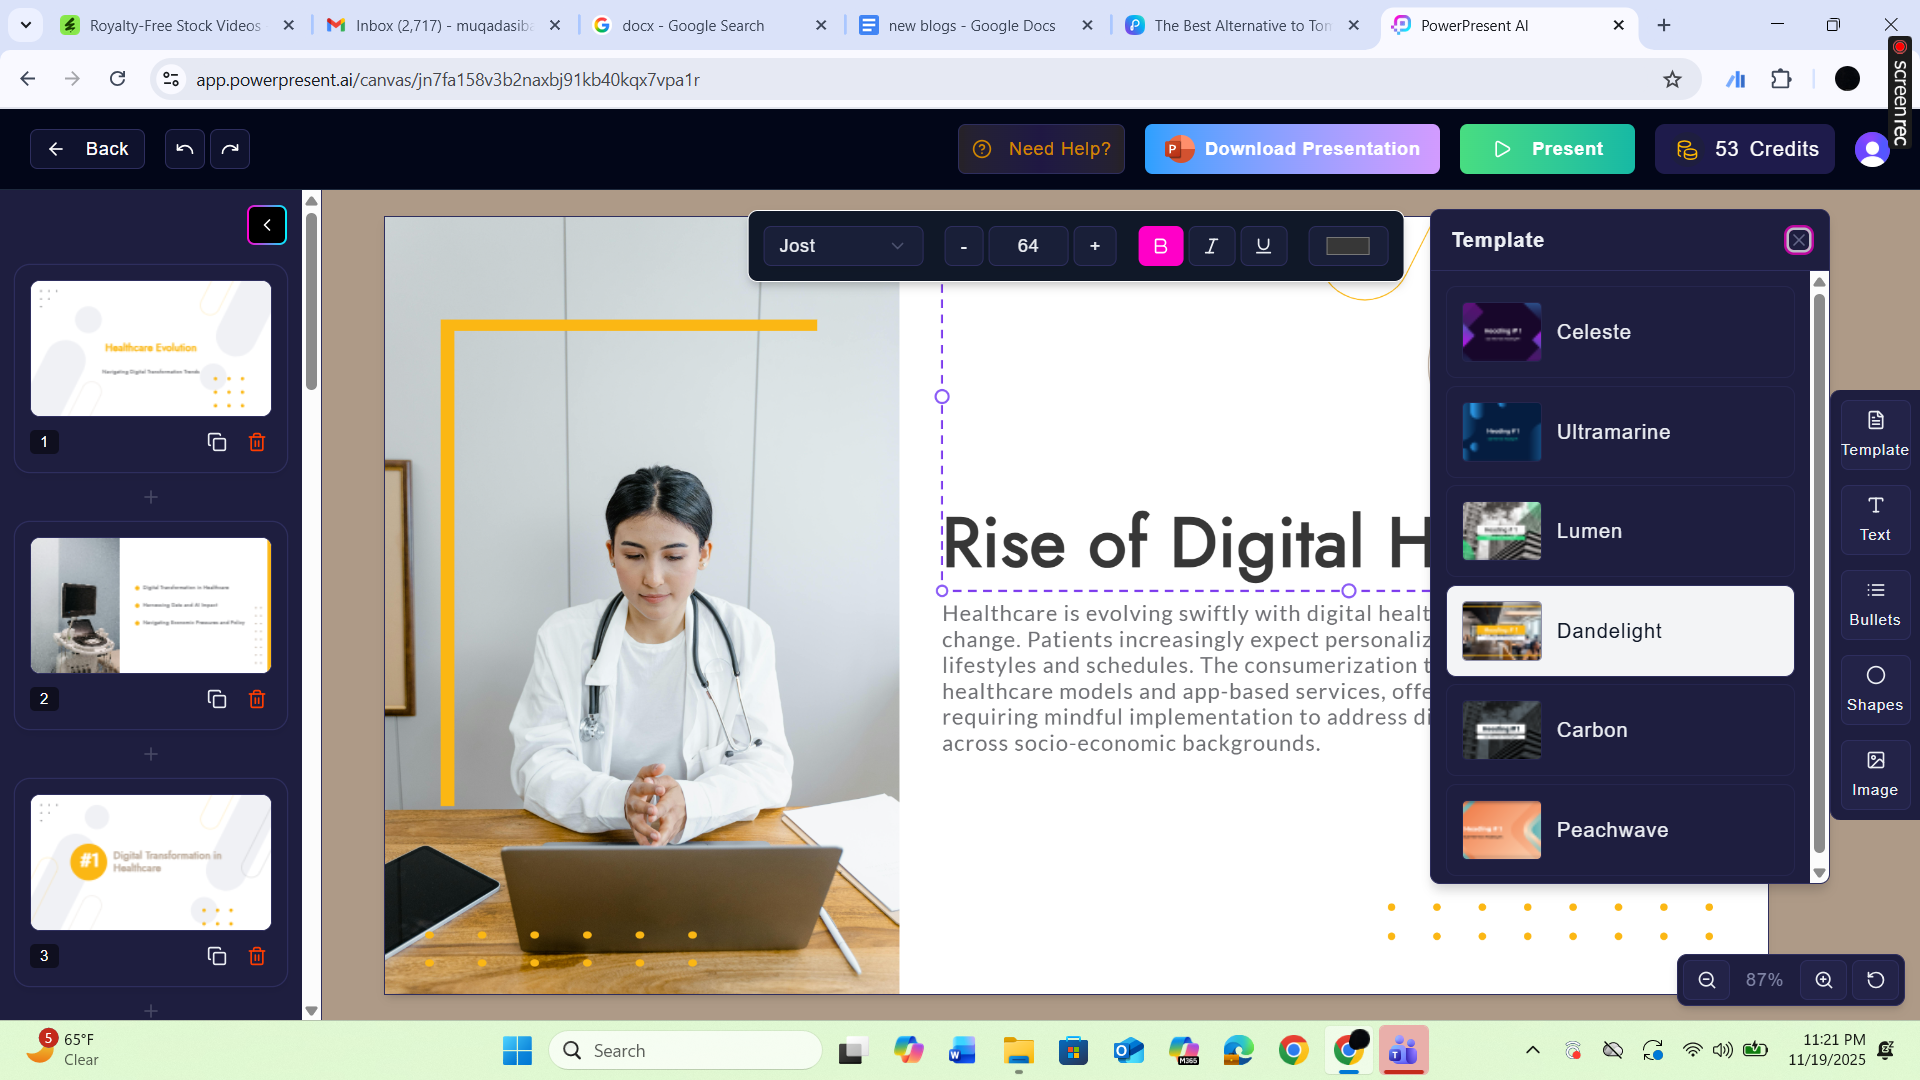1920x1080 pixels.
Task: Click the undo arrow icon
Action: point(184,149)
